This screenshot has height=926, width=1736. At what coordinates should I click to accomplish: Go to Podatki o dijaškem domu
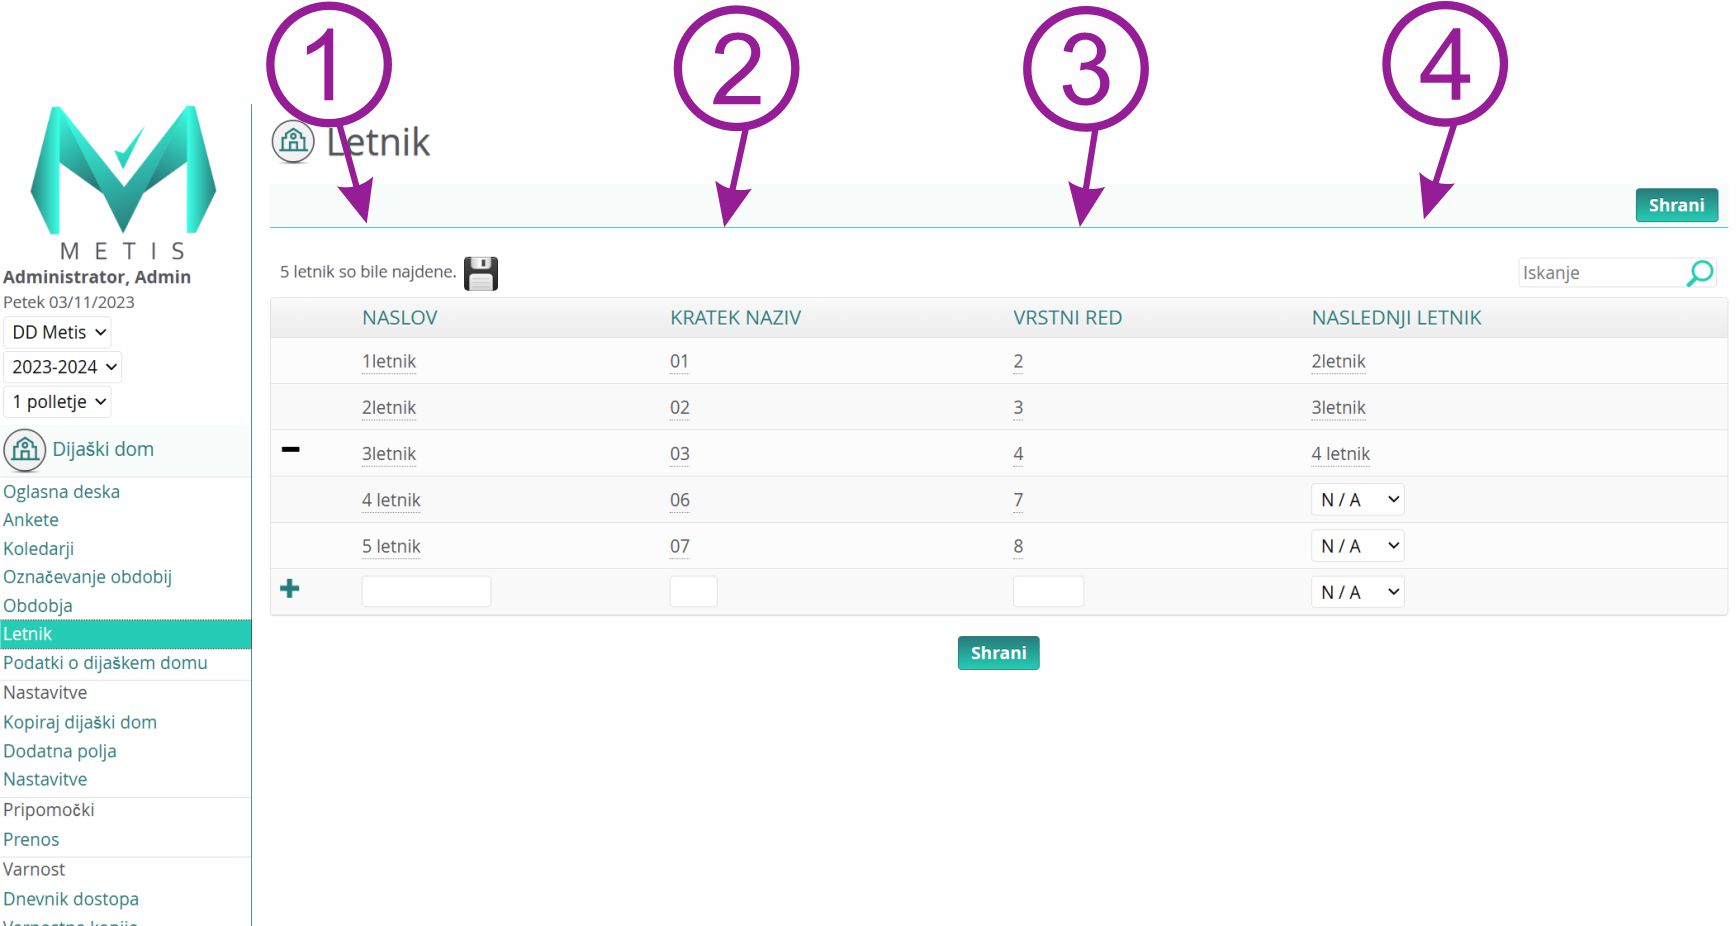click(105, 663)
